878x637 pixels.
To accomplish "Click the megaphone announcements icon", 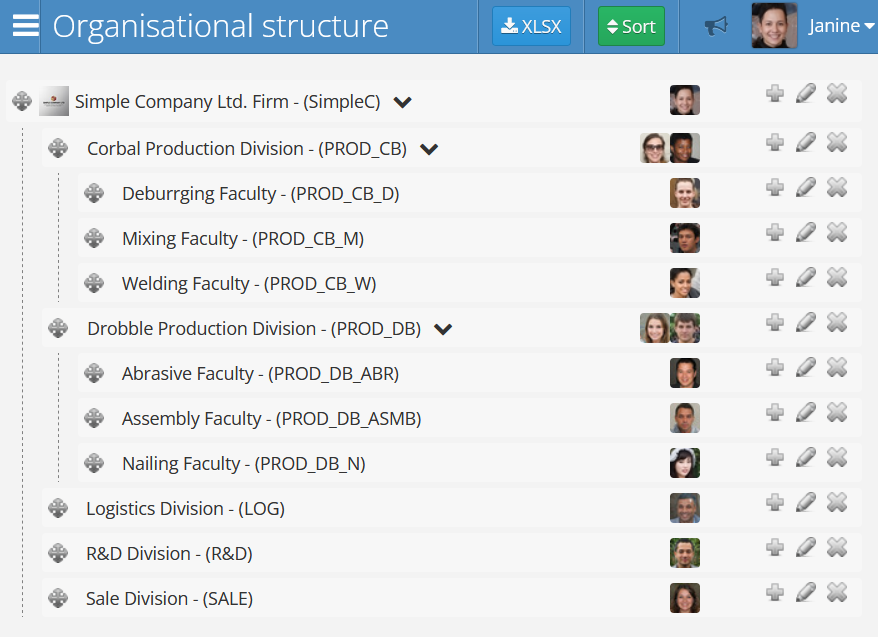I will point(716,26).
